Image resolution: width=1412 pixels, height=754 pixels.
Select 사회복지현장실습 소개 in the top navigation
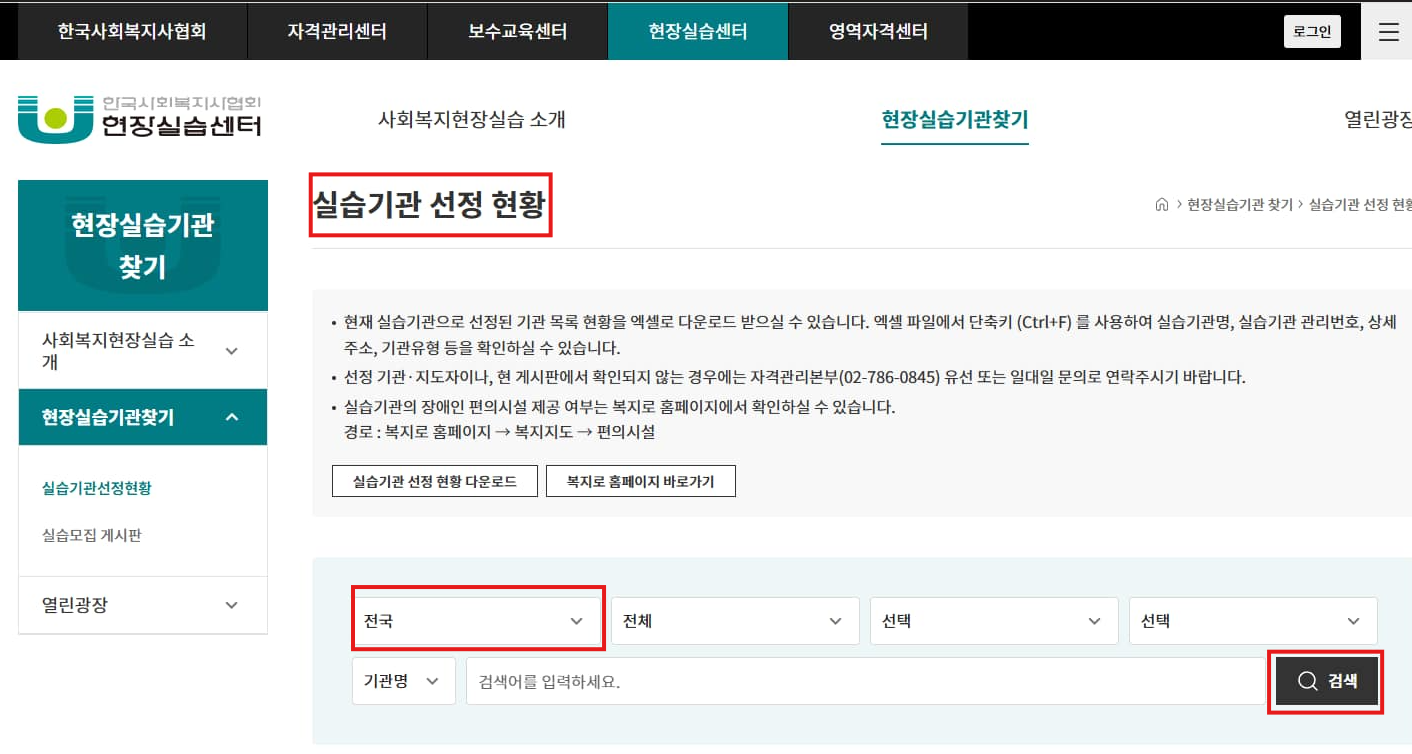point(472,119)
